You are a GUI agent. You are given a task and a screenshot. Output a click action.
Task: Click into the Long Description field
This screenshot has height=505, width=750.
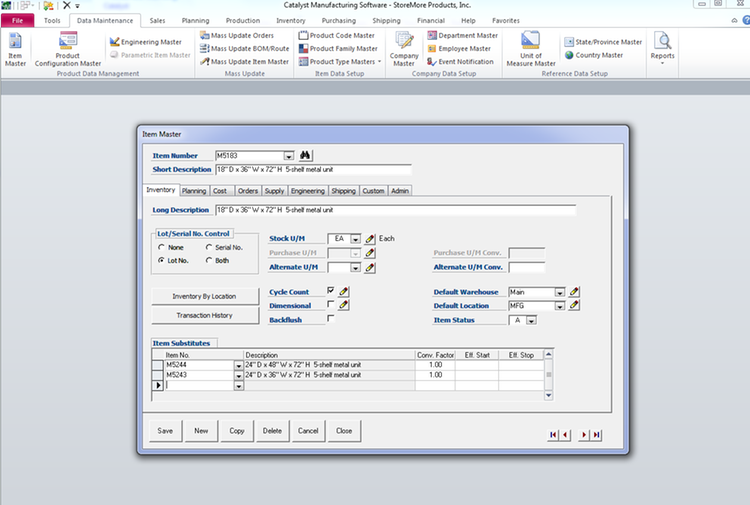point(396,210)
